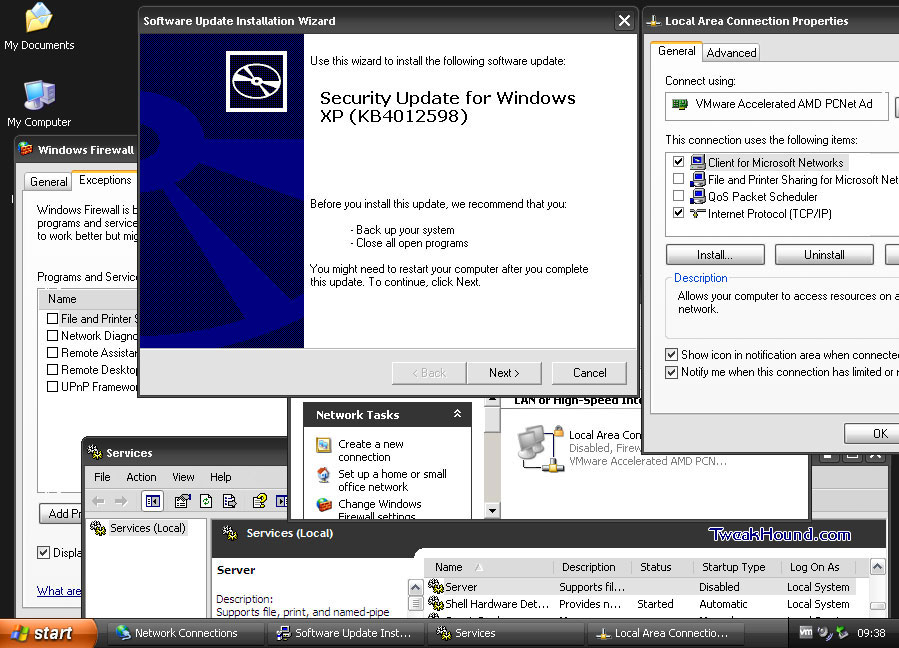Click the network connection tray icon
899x648 pixels.
click(x=842, y=633)
